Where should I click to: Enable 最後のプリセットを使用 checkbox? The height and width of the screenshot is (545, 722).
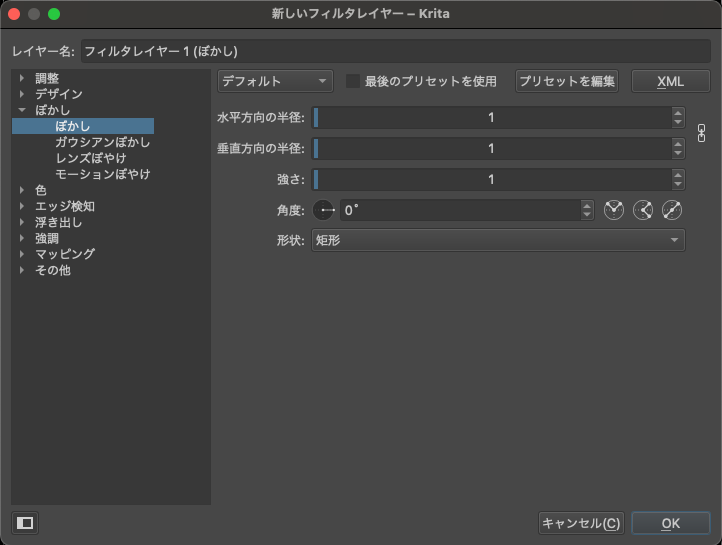353,81
